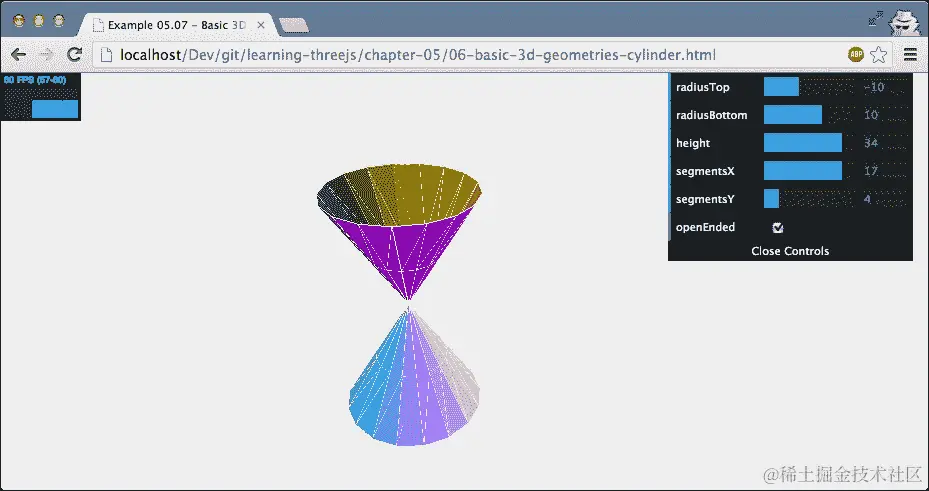Viewport: 929px width, 491px height.
Task: Click the radiusBottom value field showing 10
Action: tap(885, 115)
